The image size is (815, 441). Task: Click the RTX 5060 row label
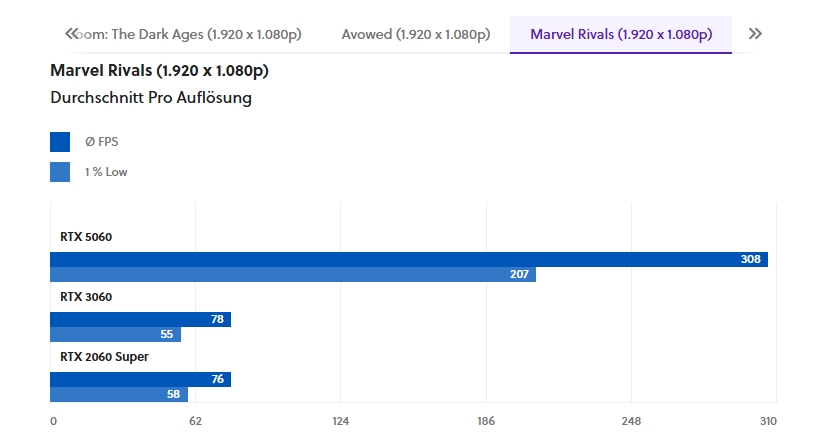(86, 237)
